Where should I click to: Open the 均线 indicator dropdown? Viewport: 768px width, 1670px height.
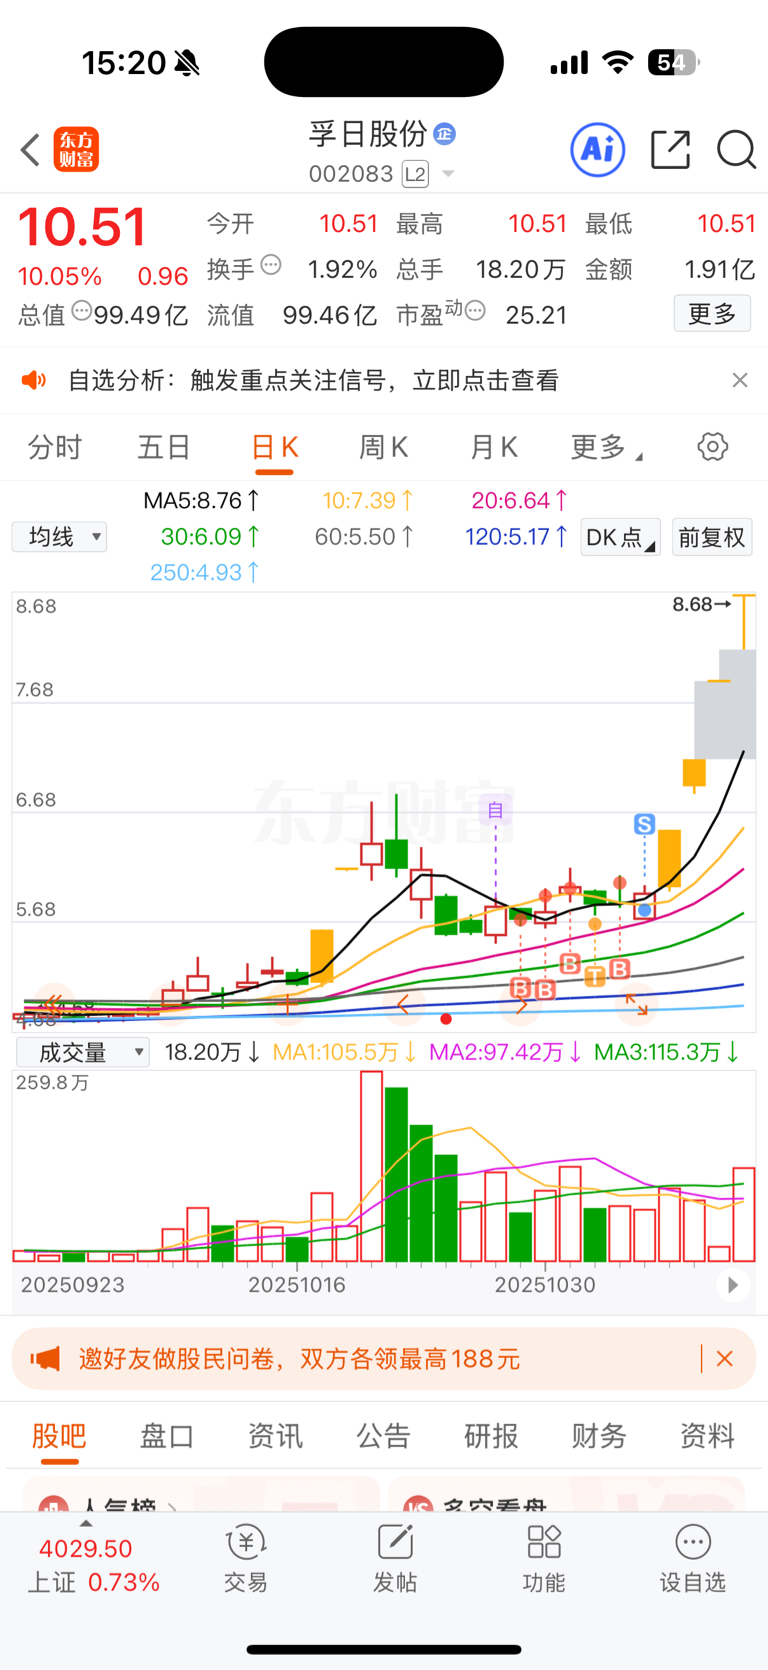pyautogui.click(x=59, y=537)
